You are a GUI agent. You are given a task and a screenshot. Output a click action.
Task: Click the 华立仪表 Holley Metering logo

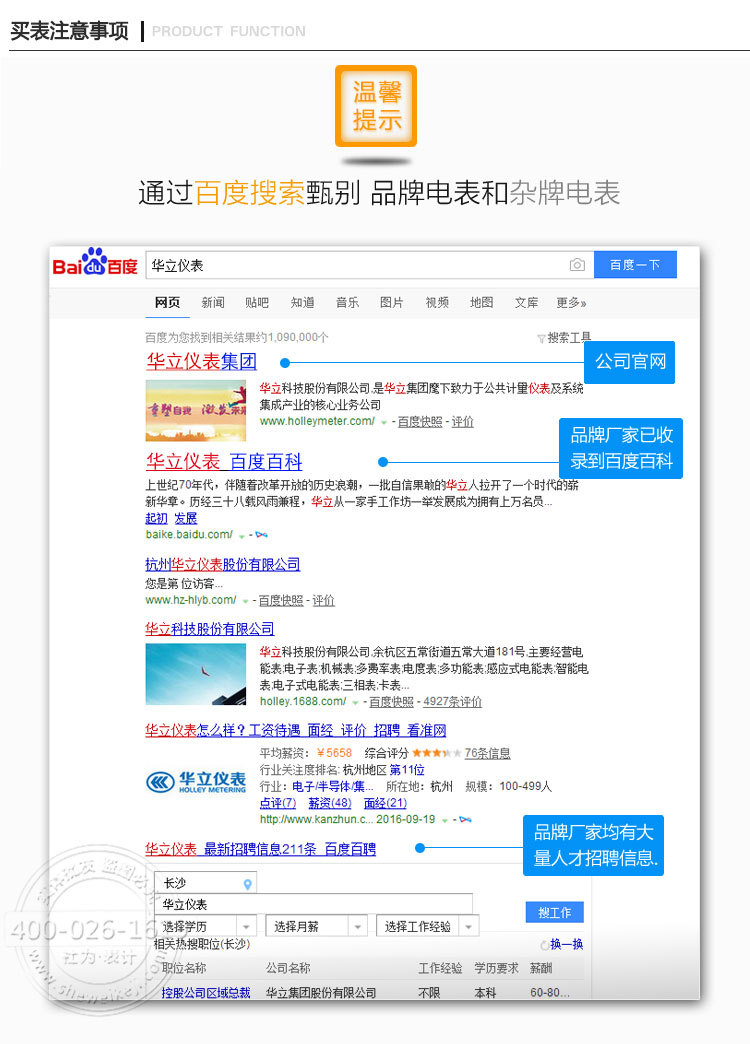click(x=196, y=782)
